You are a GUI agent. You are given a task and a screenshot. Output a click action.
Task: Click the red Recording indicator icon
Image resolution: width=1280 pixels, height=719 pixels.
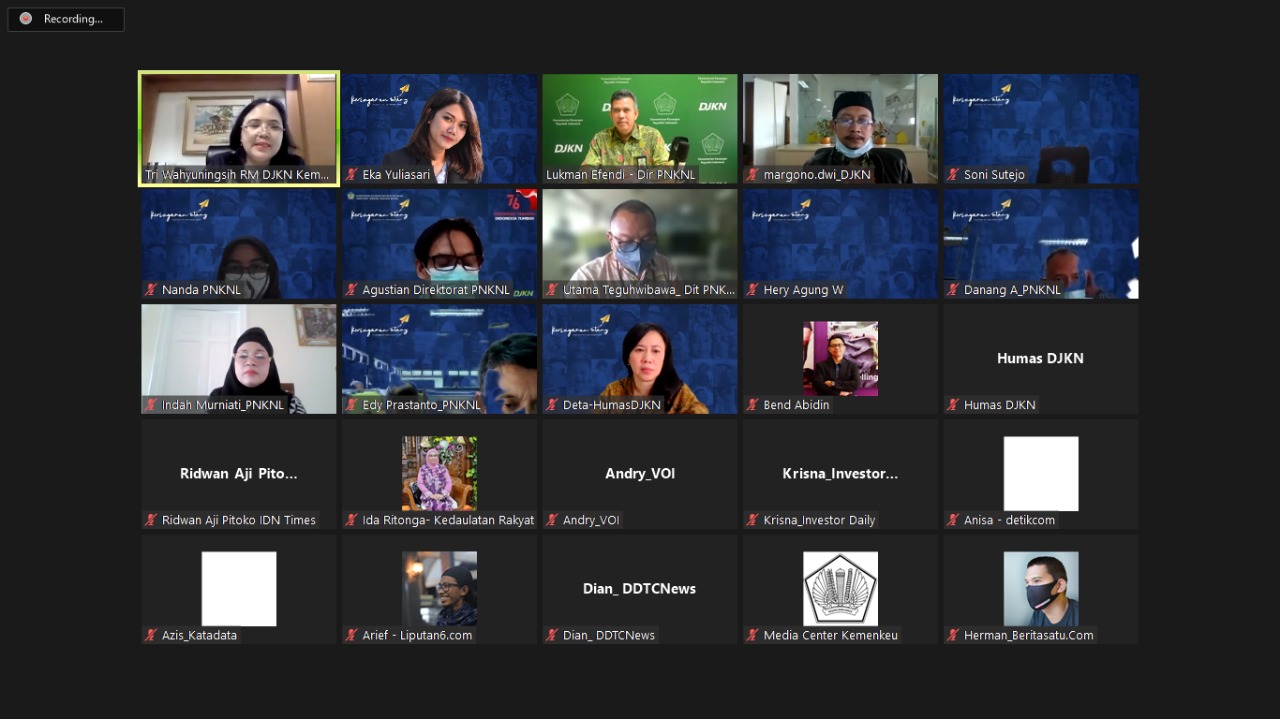pos(26,19)
